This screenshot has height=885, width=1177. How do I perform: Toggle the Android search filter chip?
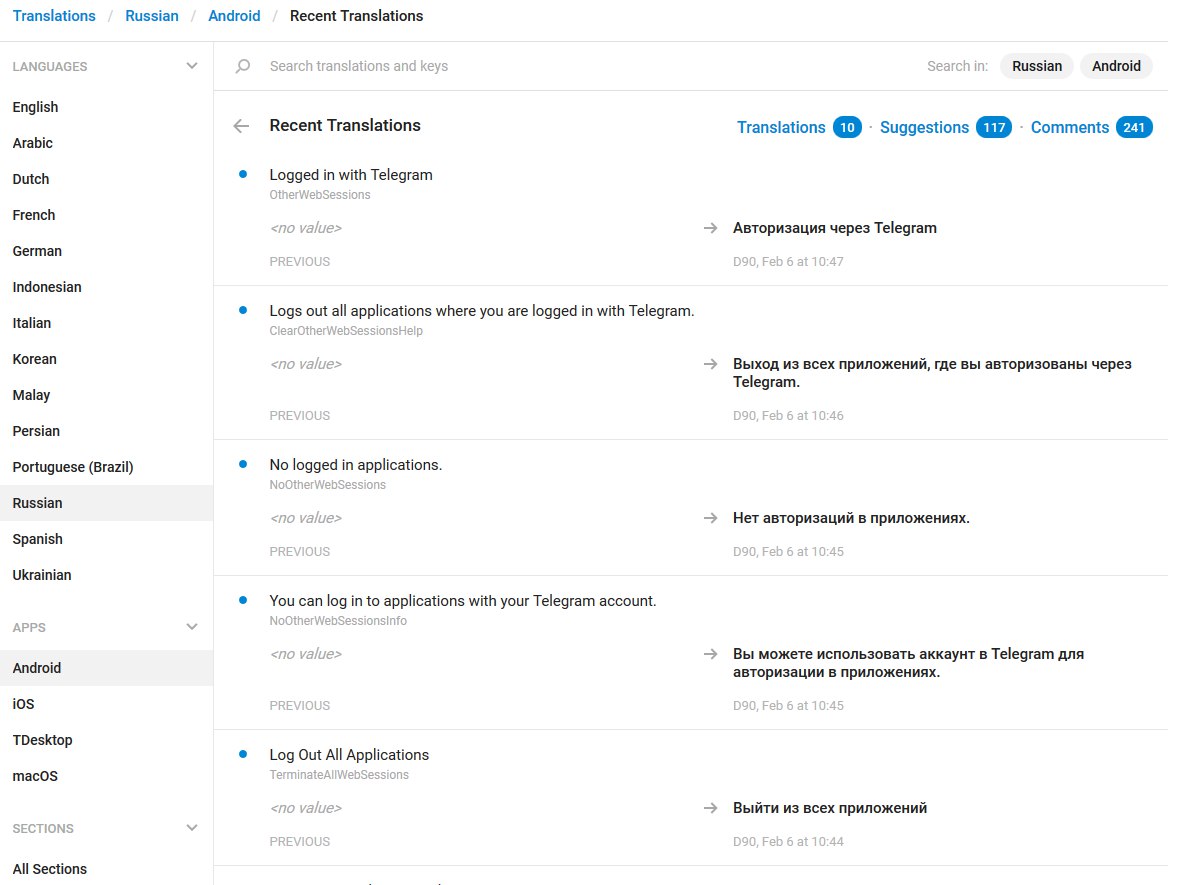click(1116, 66)
